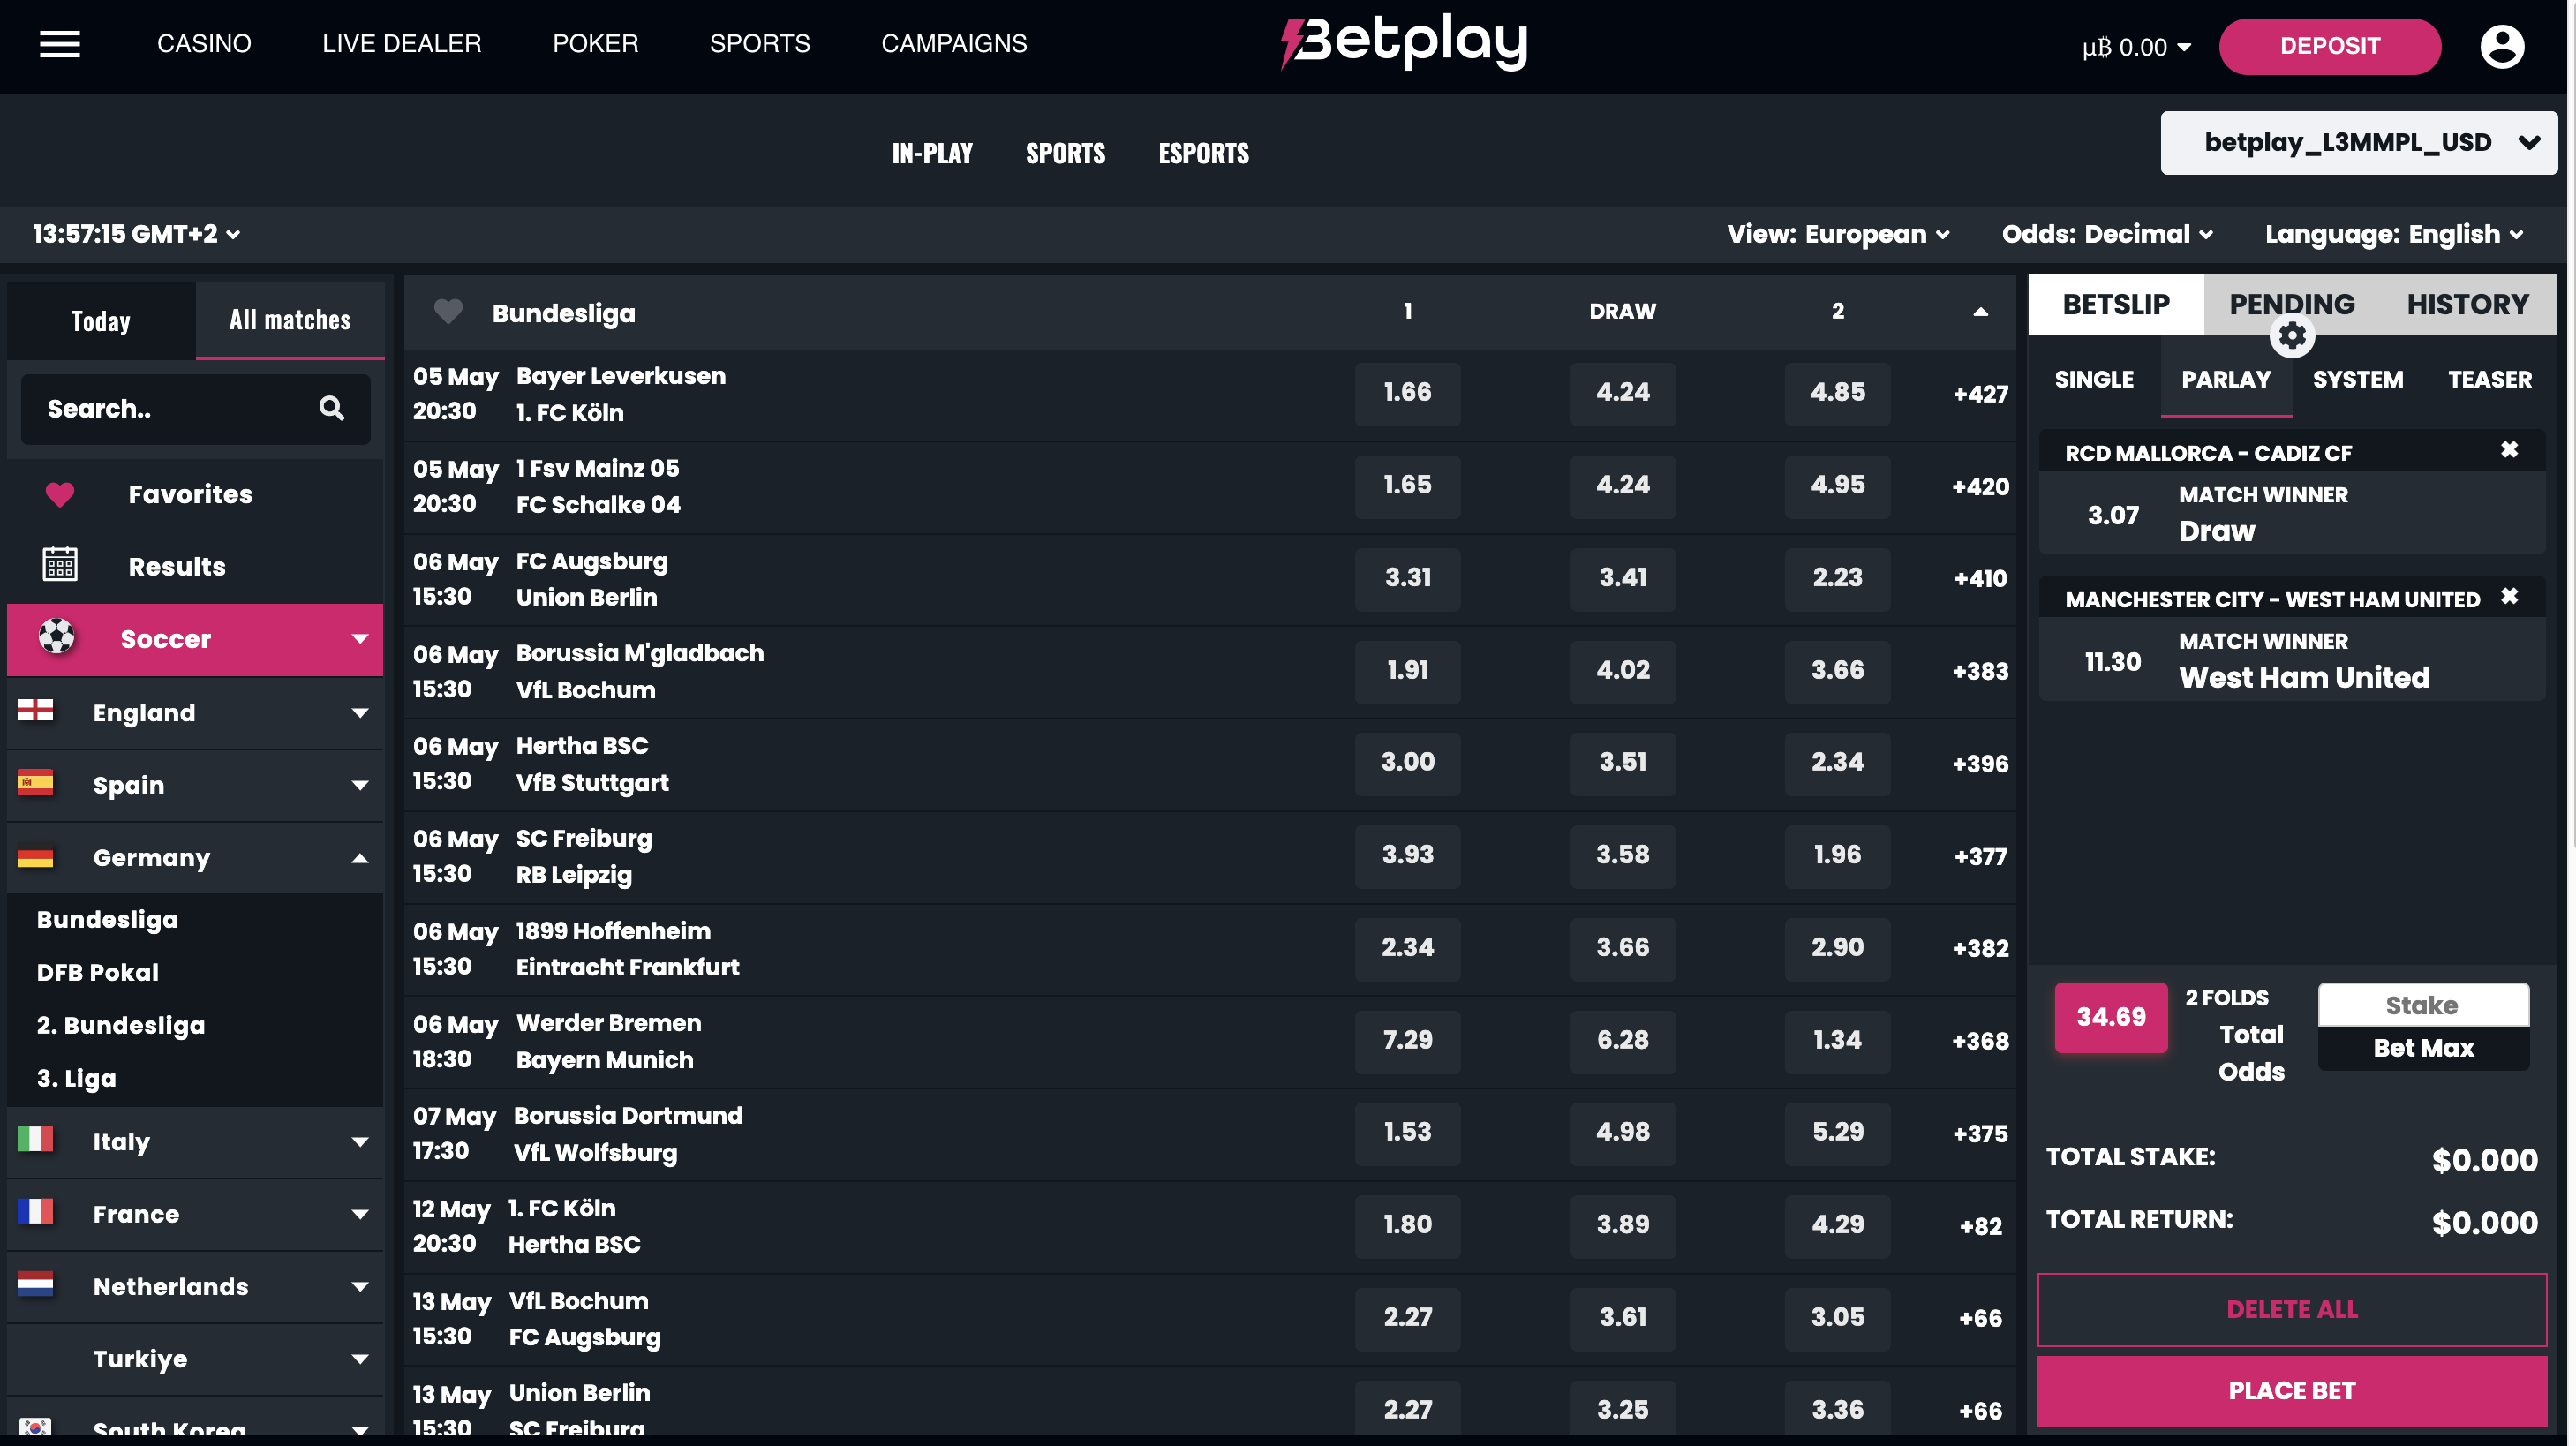
Task: Open the balance currency dropdown
Action: click(2136, 47)
